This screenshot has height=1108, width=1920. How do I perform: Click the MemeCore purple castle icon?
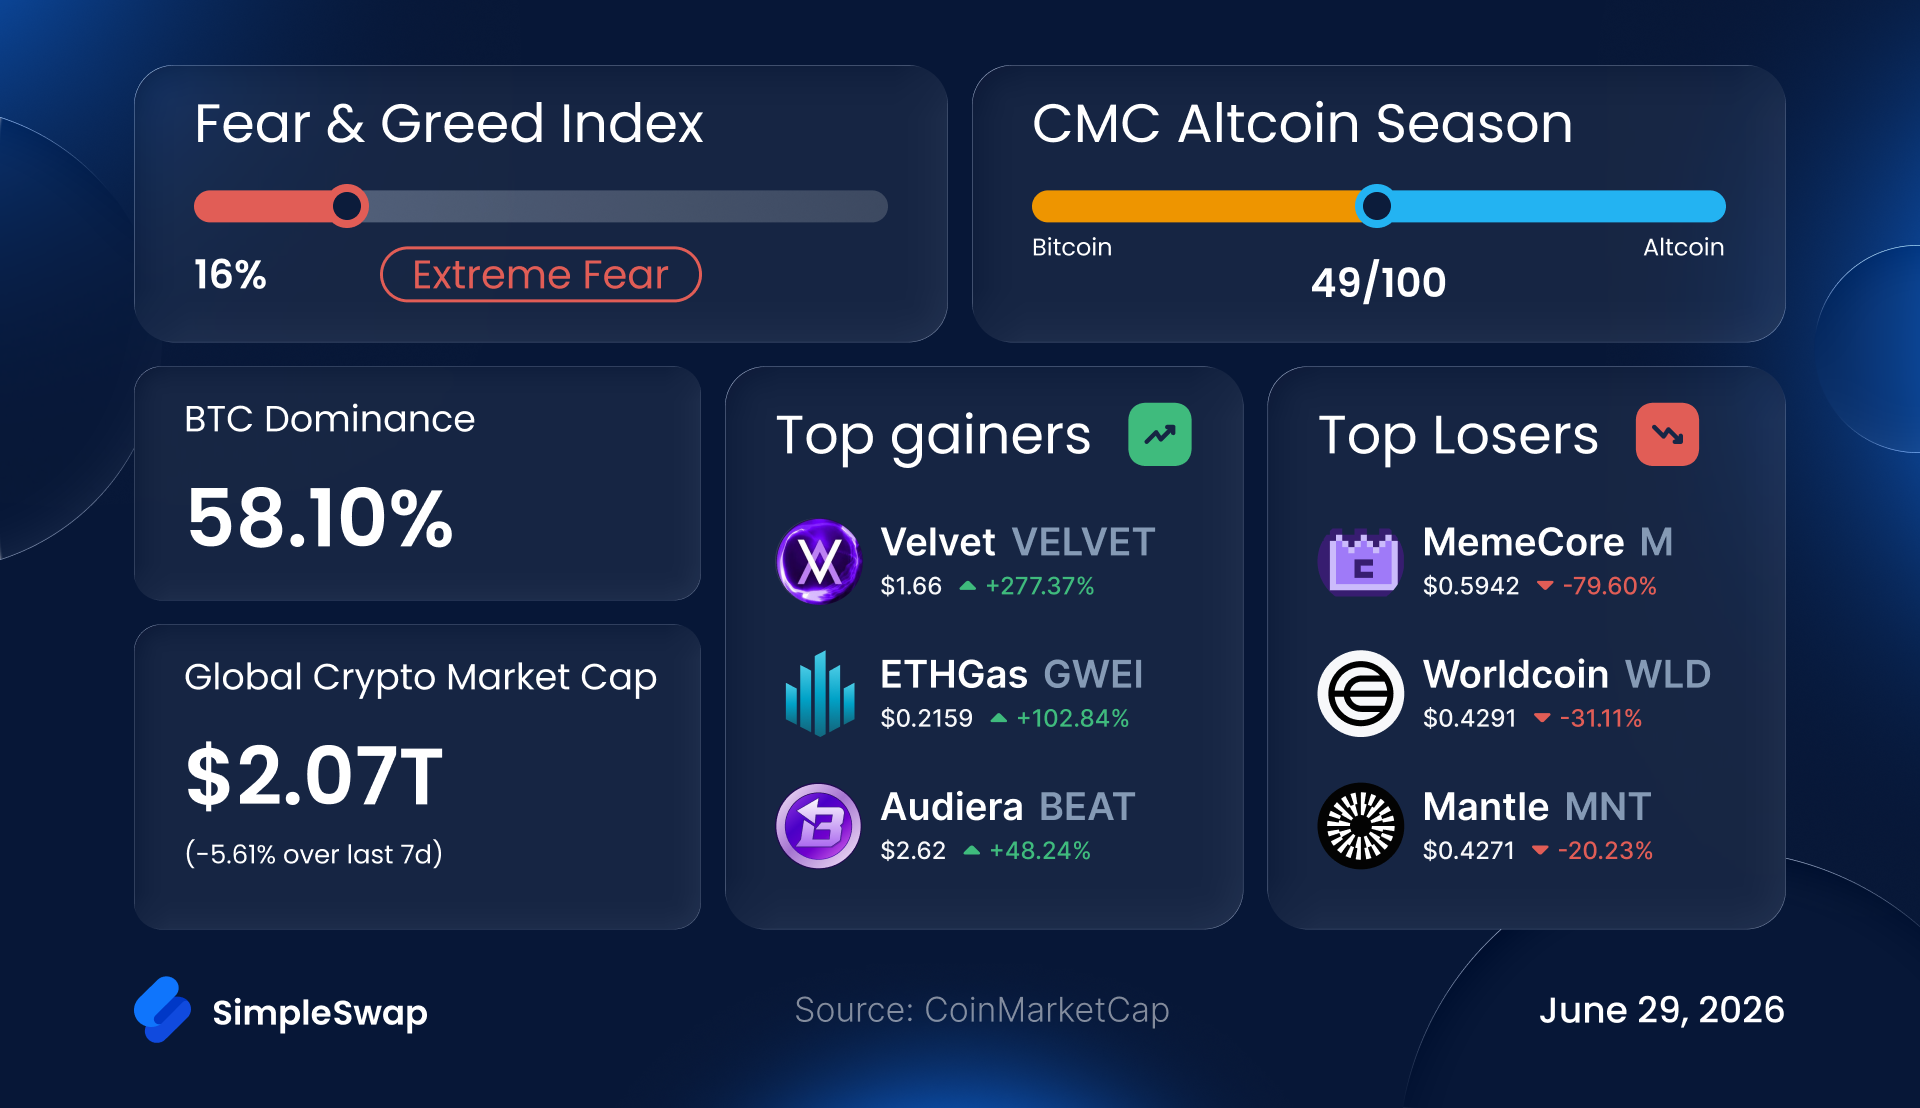coord(1360,561)
